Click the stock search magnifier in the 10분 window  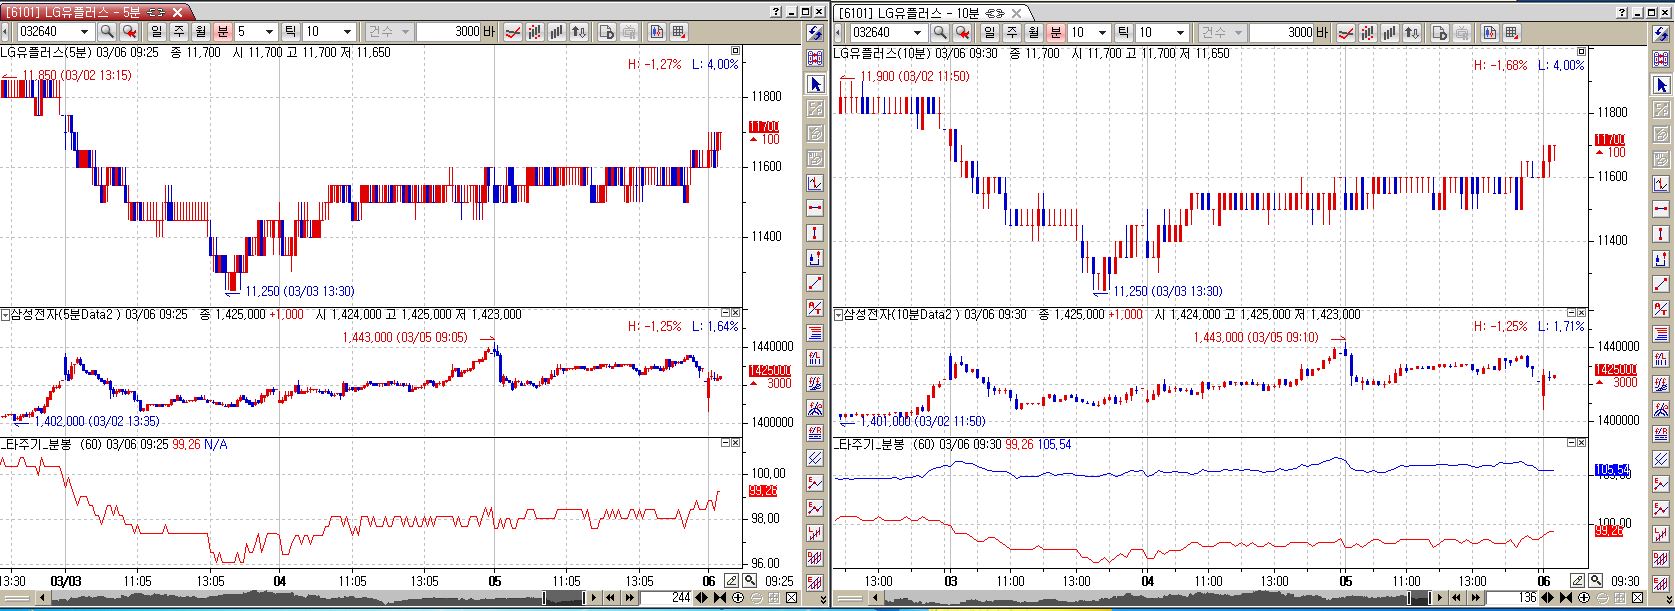939,32
